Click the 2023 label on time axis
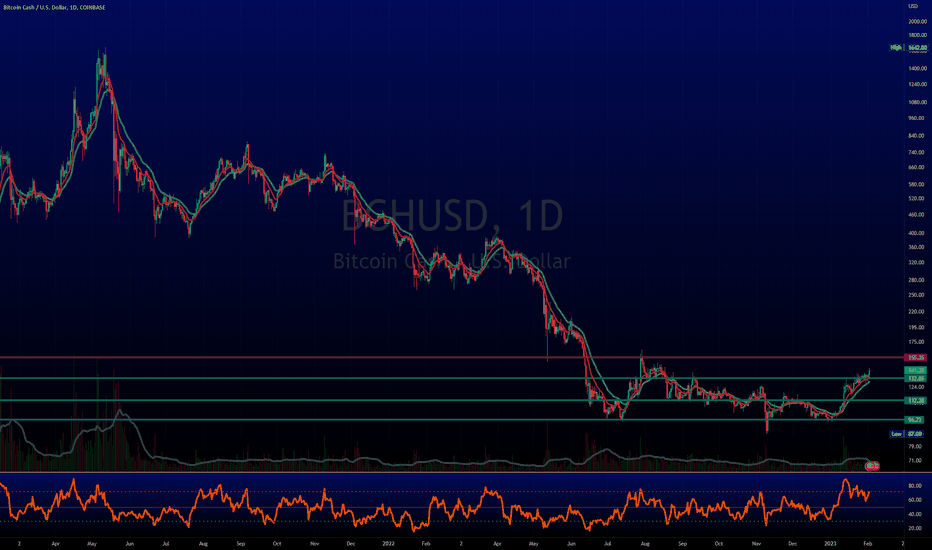 pos(830,543)
